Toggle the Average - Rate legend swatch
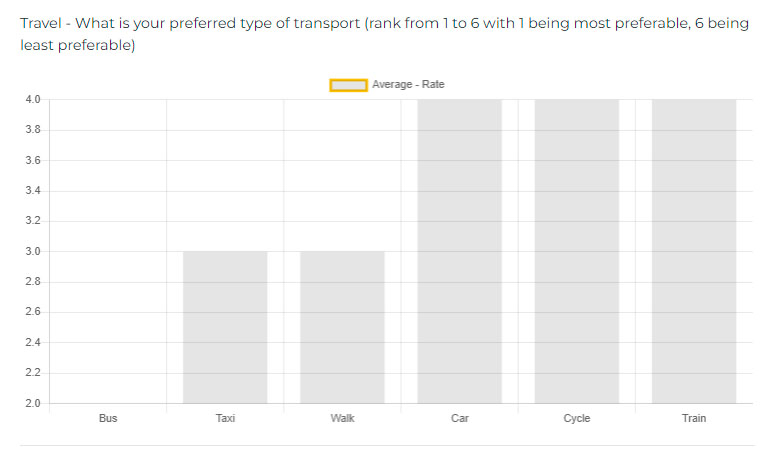 (x=348, y=85)
